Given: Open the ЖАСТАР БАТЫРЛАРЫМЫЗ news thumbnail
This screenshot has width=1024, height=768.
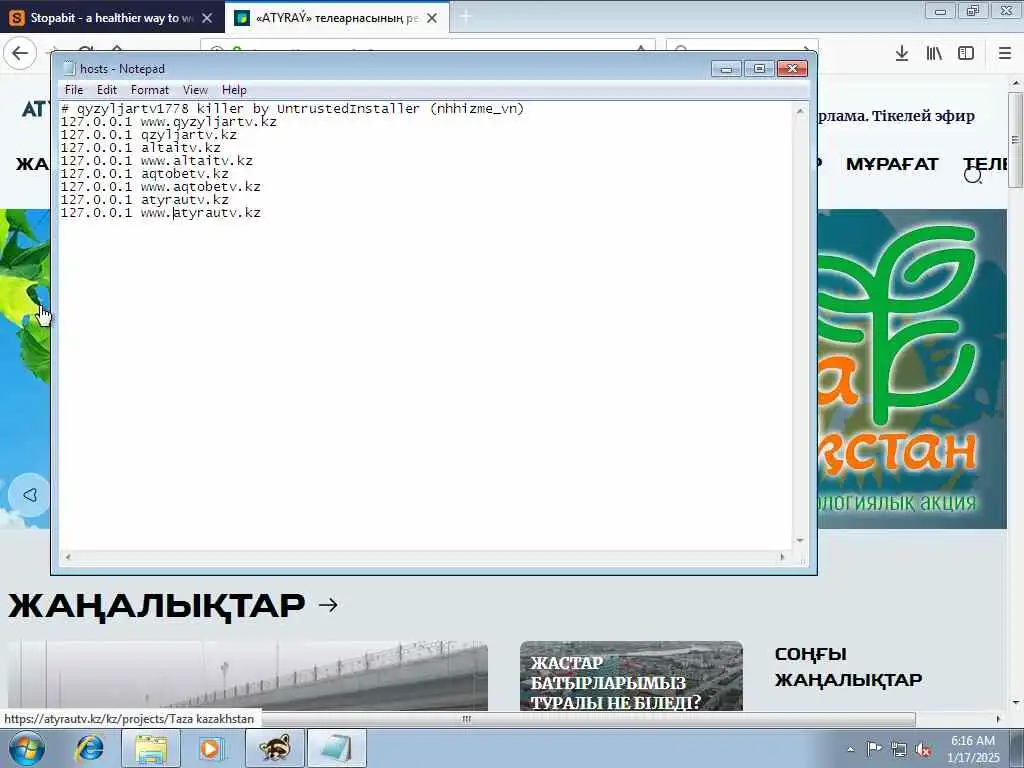Looking at the screenshot, I should click(631, 676).
